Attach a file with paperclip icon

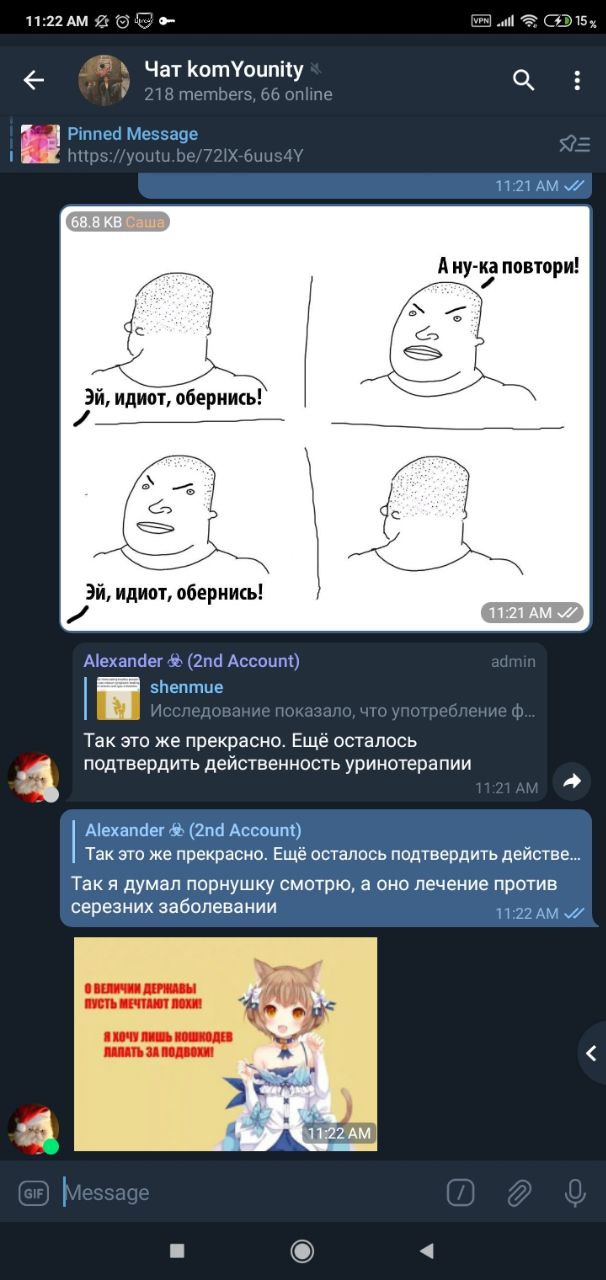tap(518, 1192)
